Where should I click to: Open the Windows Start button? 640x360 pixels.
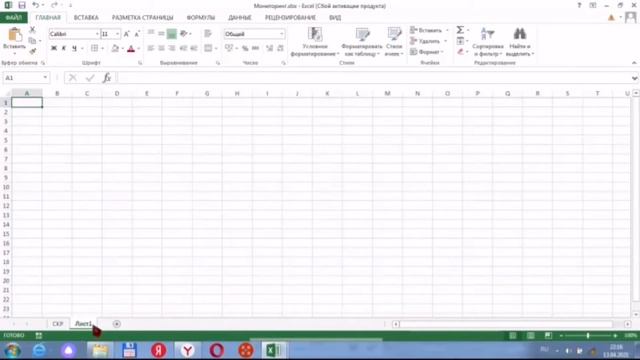[x=12, y=350]
